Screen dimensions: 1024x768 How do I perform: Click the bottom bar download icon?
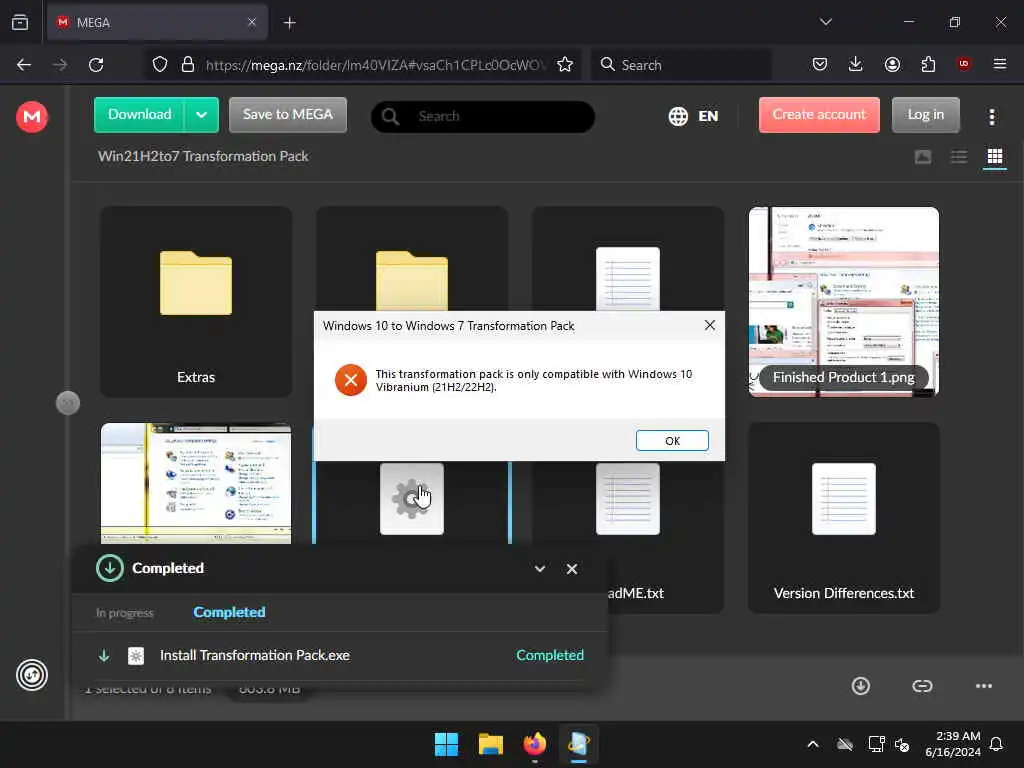[x=861, y=686]
